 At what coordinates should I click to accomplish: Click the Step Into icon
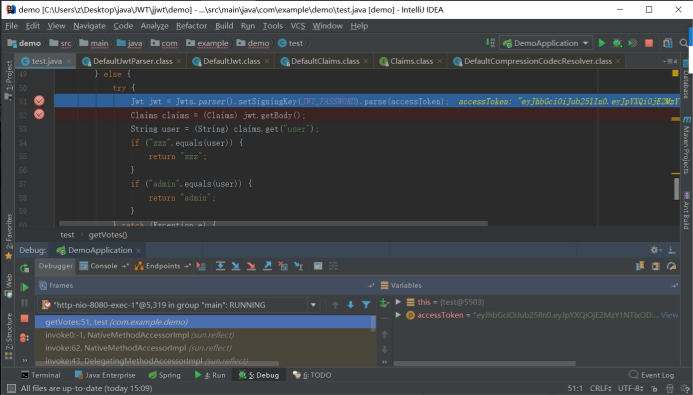[x=236, y=266]
